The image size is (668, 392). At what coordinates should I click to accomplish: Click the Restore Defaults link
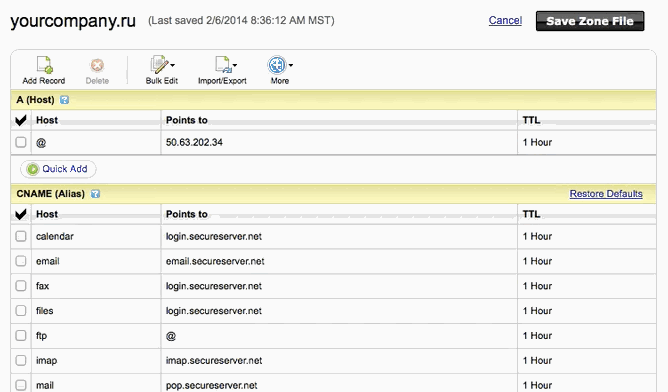tap(606, 194)
